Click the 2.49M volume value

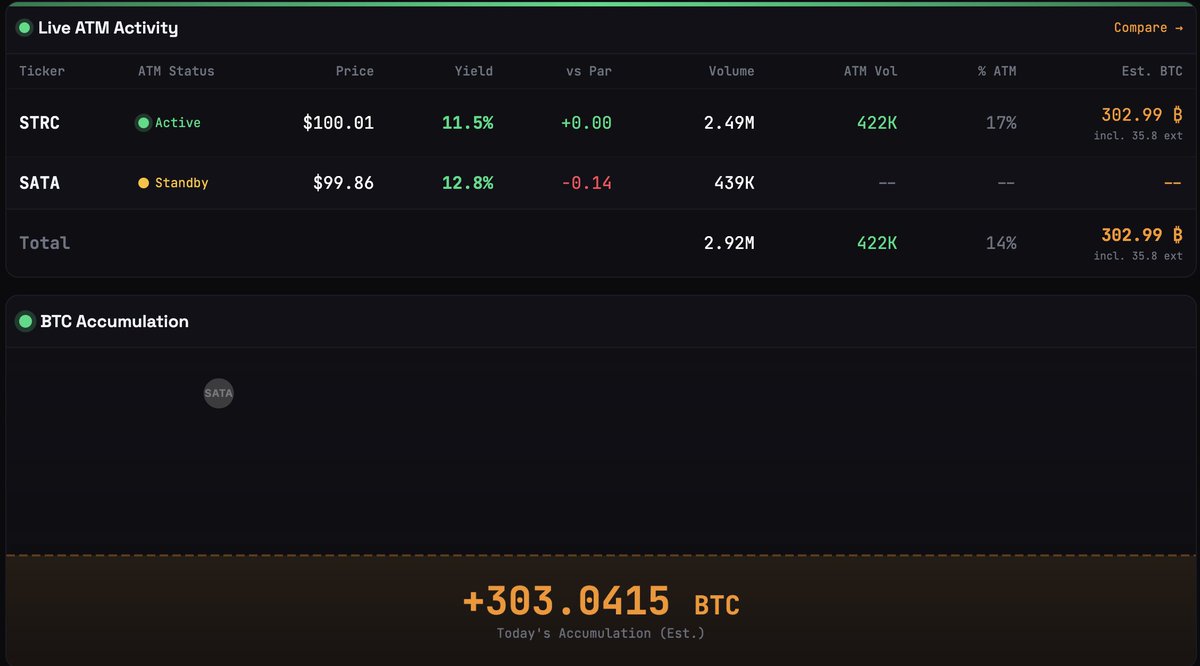click(729, 123)
